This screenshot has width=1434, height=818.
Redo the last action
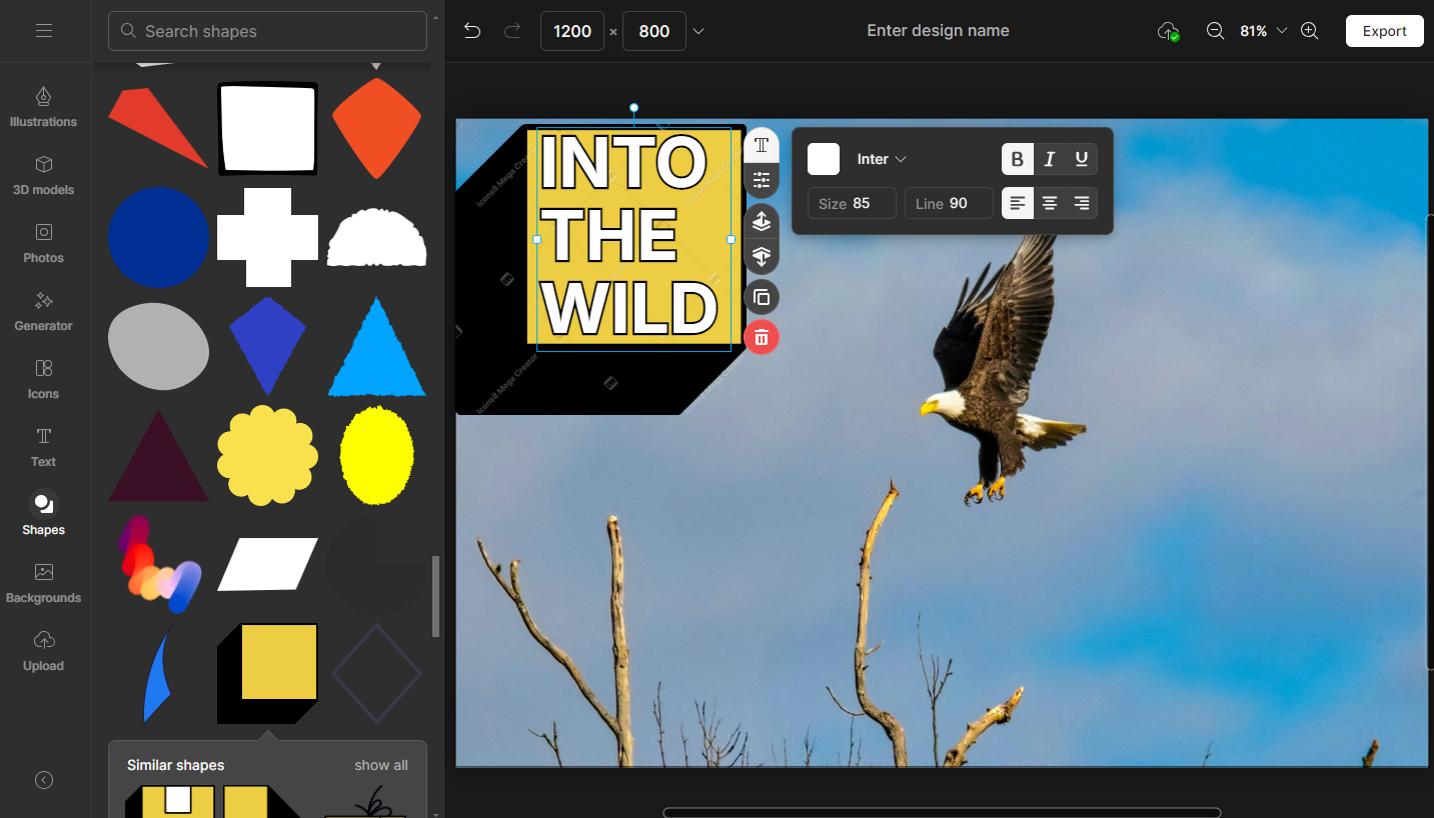pos(512,31)
